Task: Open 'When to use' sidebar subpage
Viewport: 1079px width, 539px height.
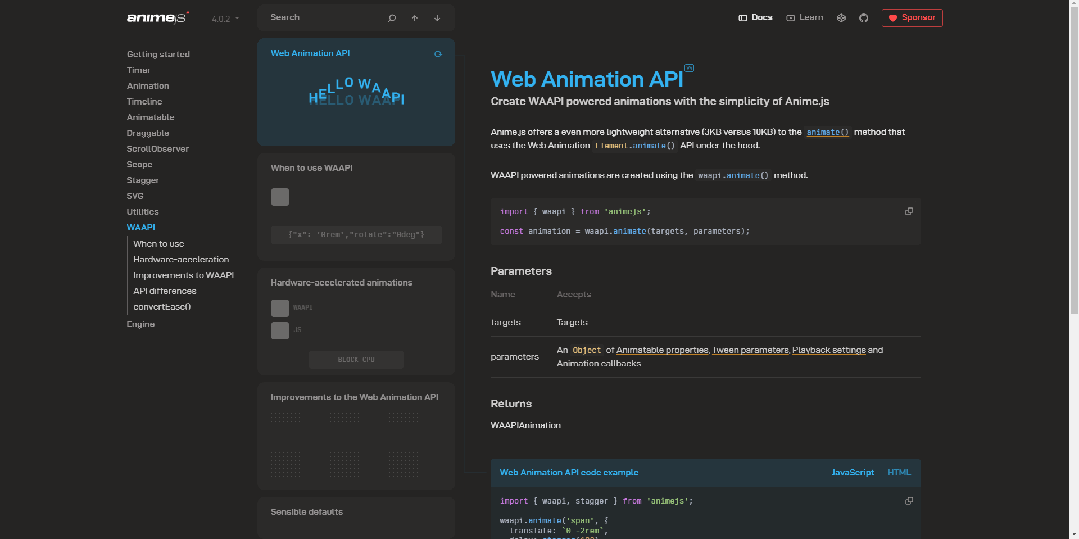Action: coord(159,244)
